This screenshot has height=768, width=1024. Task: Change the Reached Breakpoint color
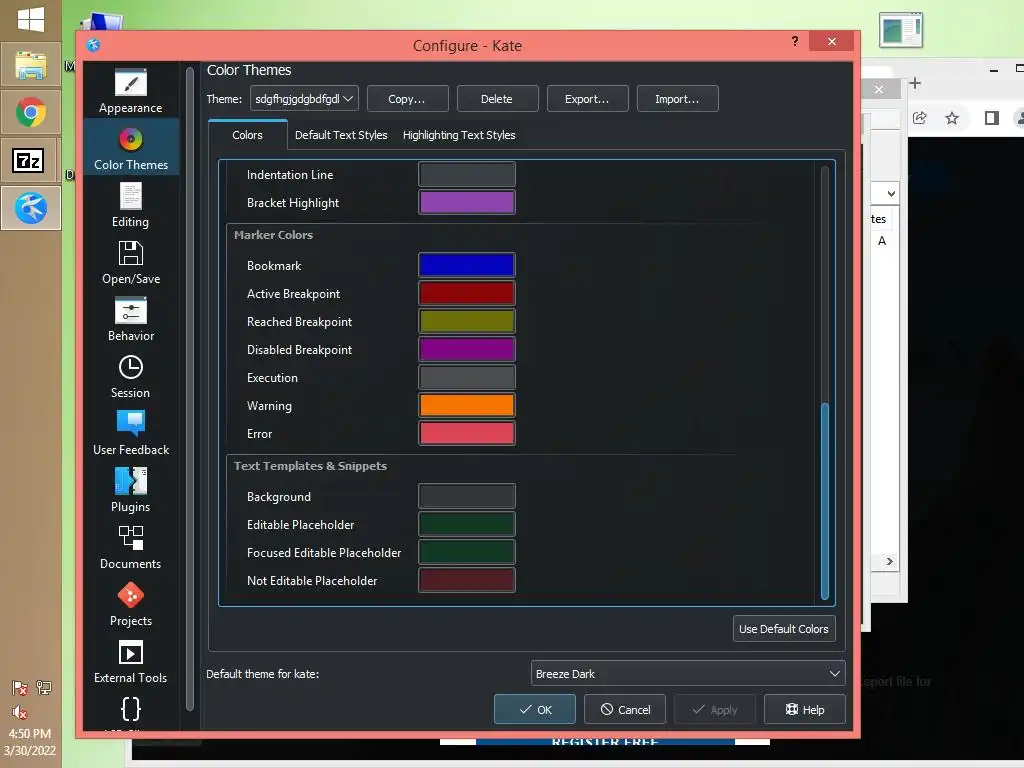467,321
